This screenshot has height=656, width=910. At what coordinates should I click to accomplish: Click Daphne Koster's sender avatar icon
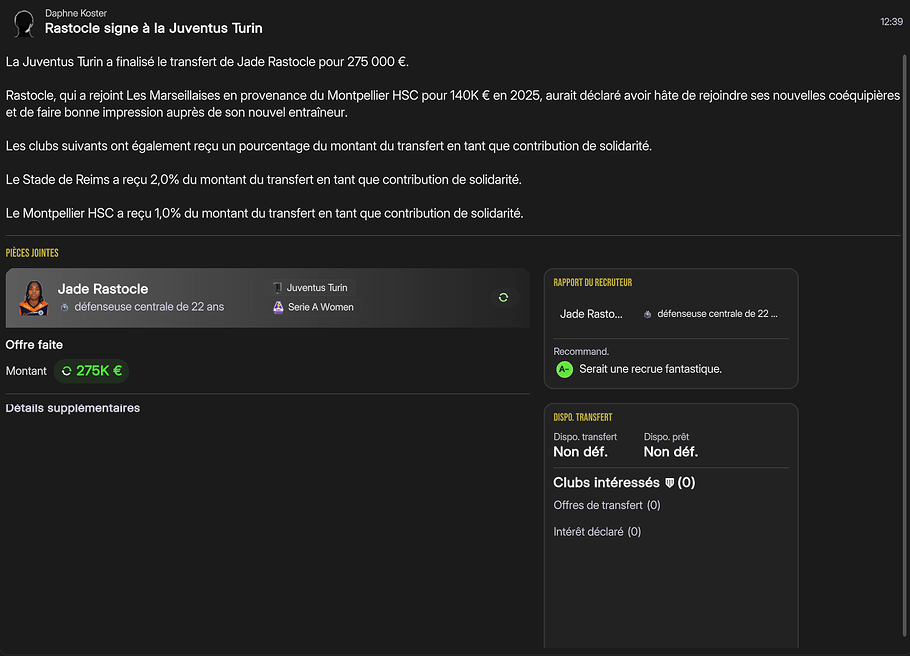(25, 22)
